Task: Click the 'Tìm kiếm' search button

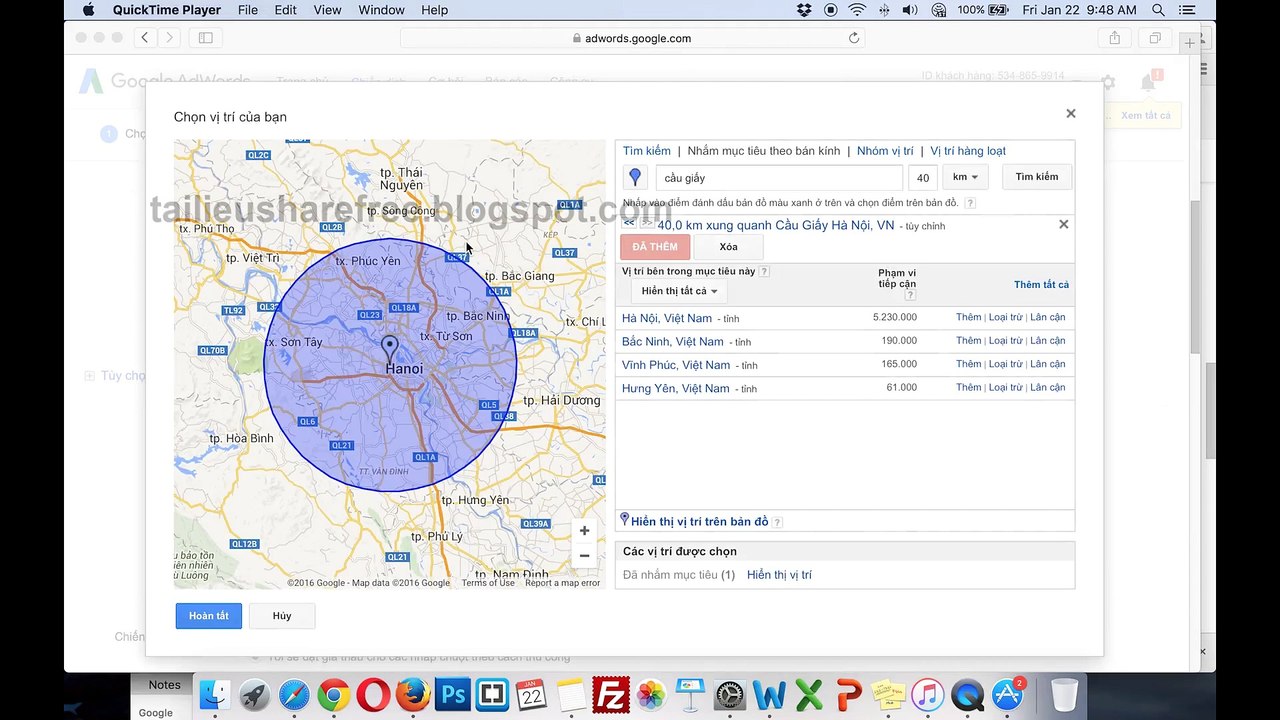Action: pyautogui.click(x=1037, y=178)
